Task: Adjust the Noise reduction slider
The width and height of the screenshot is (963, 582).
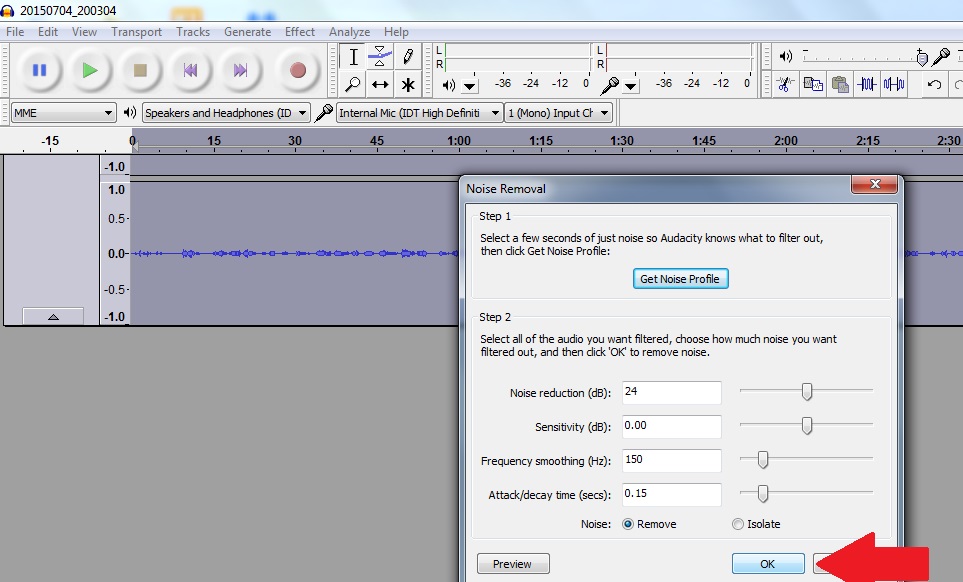Action: (806, 390)
